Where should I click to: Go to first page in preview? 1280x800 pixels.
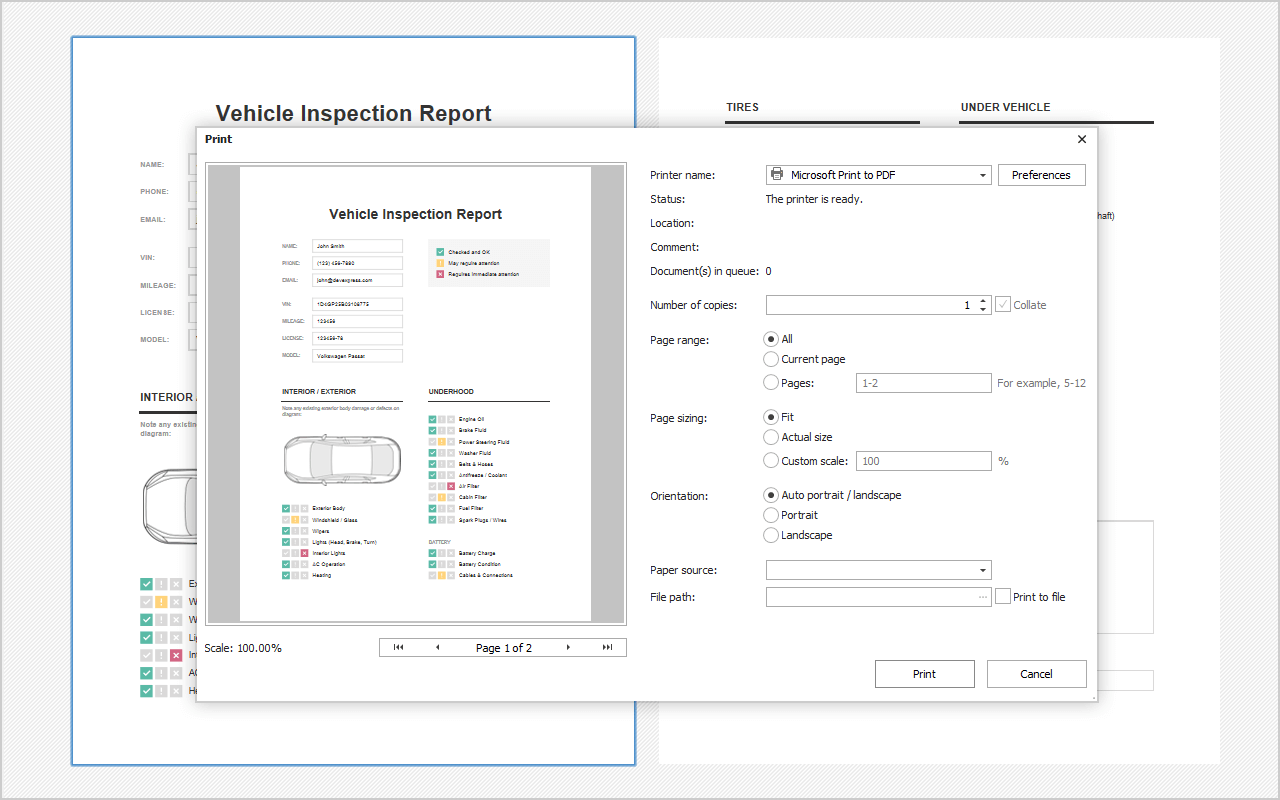click(x=399, y=648)
